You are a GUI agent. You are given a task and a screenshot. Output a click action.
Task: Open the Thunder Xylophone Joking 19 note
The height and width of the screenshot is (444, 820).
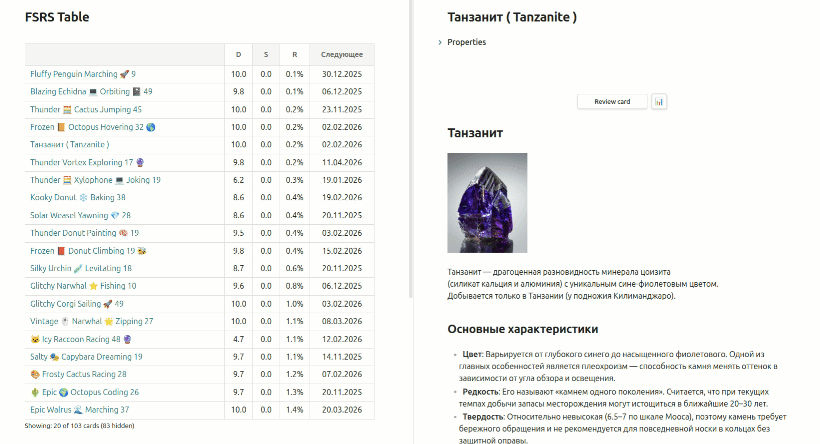[x=95, y=180]
